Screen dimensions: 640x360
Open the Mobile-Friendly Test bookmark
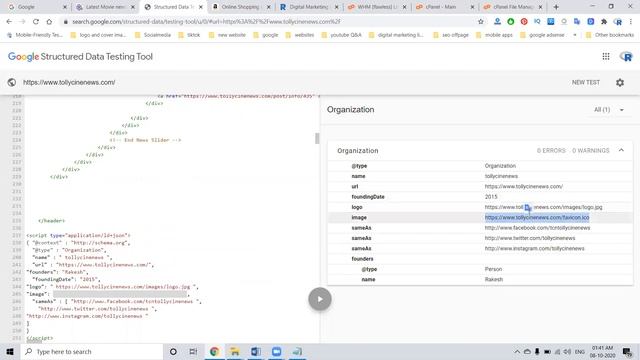pyautogui.click(x=35, y=35)
